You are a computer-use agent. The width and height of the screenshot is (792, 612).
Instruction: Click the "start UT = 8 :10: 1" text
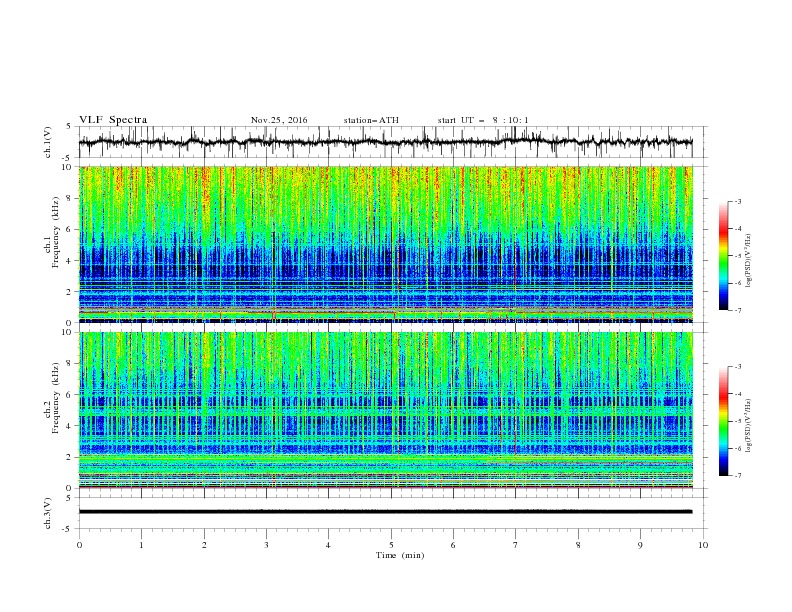(x=483, y=120)
